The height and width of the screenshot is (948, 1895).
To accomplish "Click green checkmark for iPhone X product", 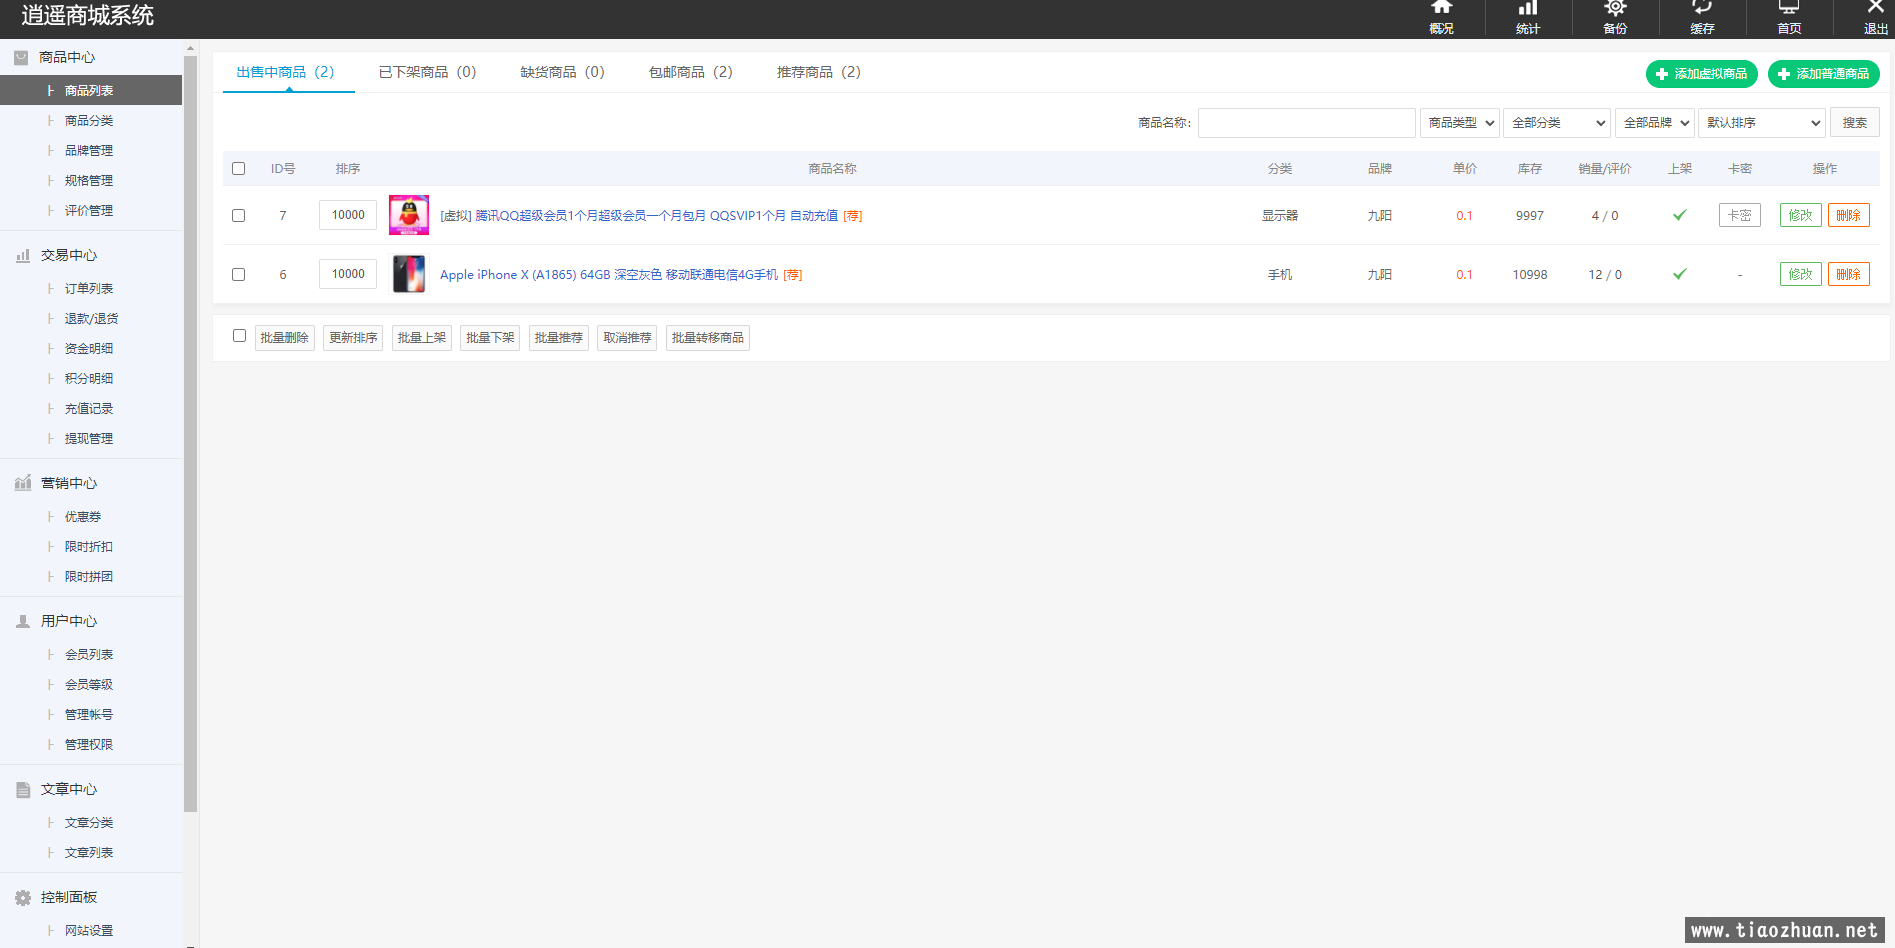I will (1680, 274).
